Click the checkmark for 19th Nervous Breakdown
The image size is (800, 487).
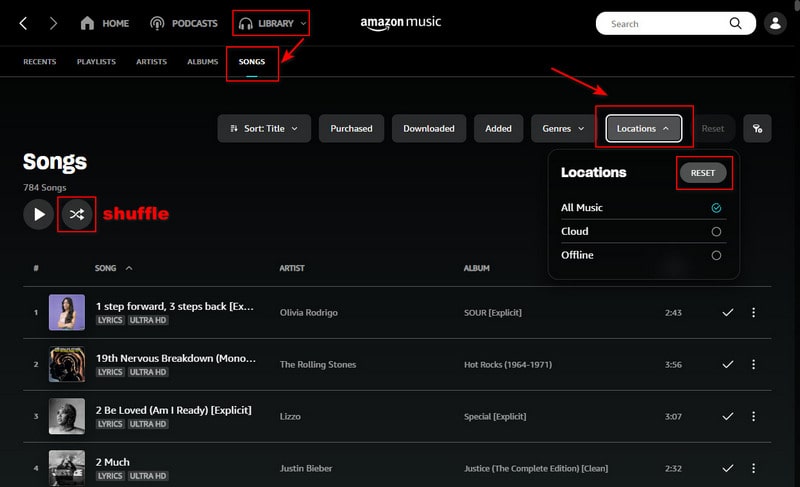click(728, 365)
